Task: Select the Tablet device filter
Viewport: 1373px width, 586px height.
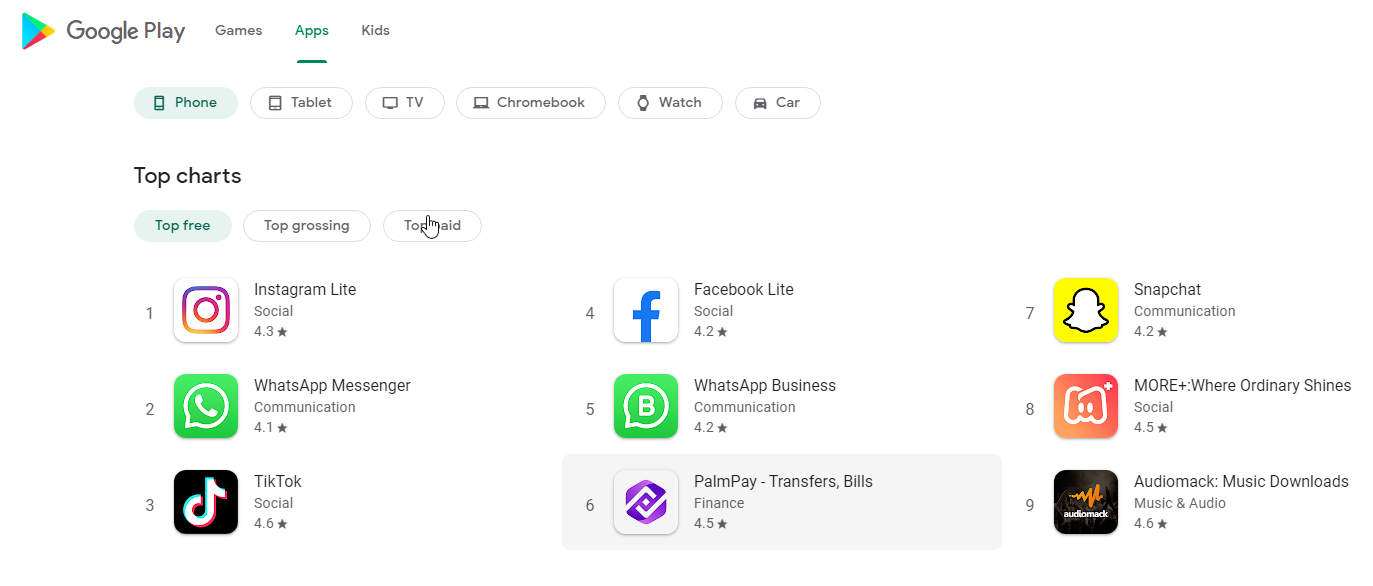Action: point(301,103)
